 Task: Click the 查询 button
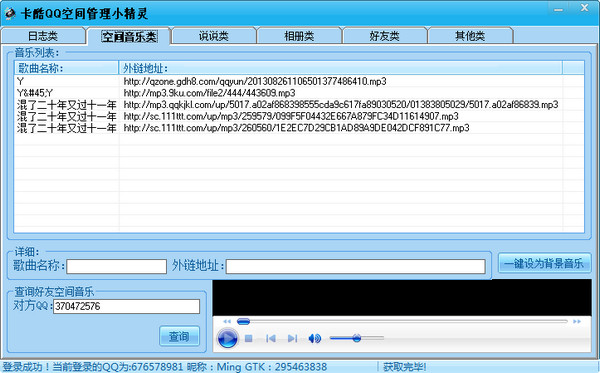pyautogui.click(x=179, y=336)
